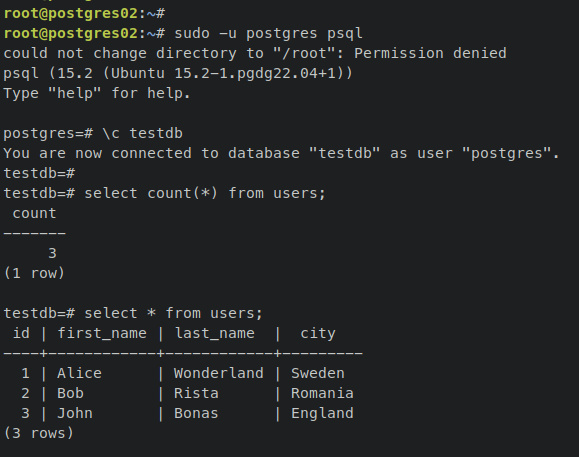Click the Romania city cell
579x457 pixels.
tap(322, 394)
